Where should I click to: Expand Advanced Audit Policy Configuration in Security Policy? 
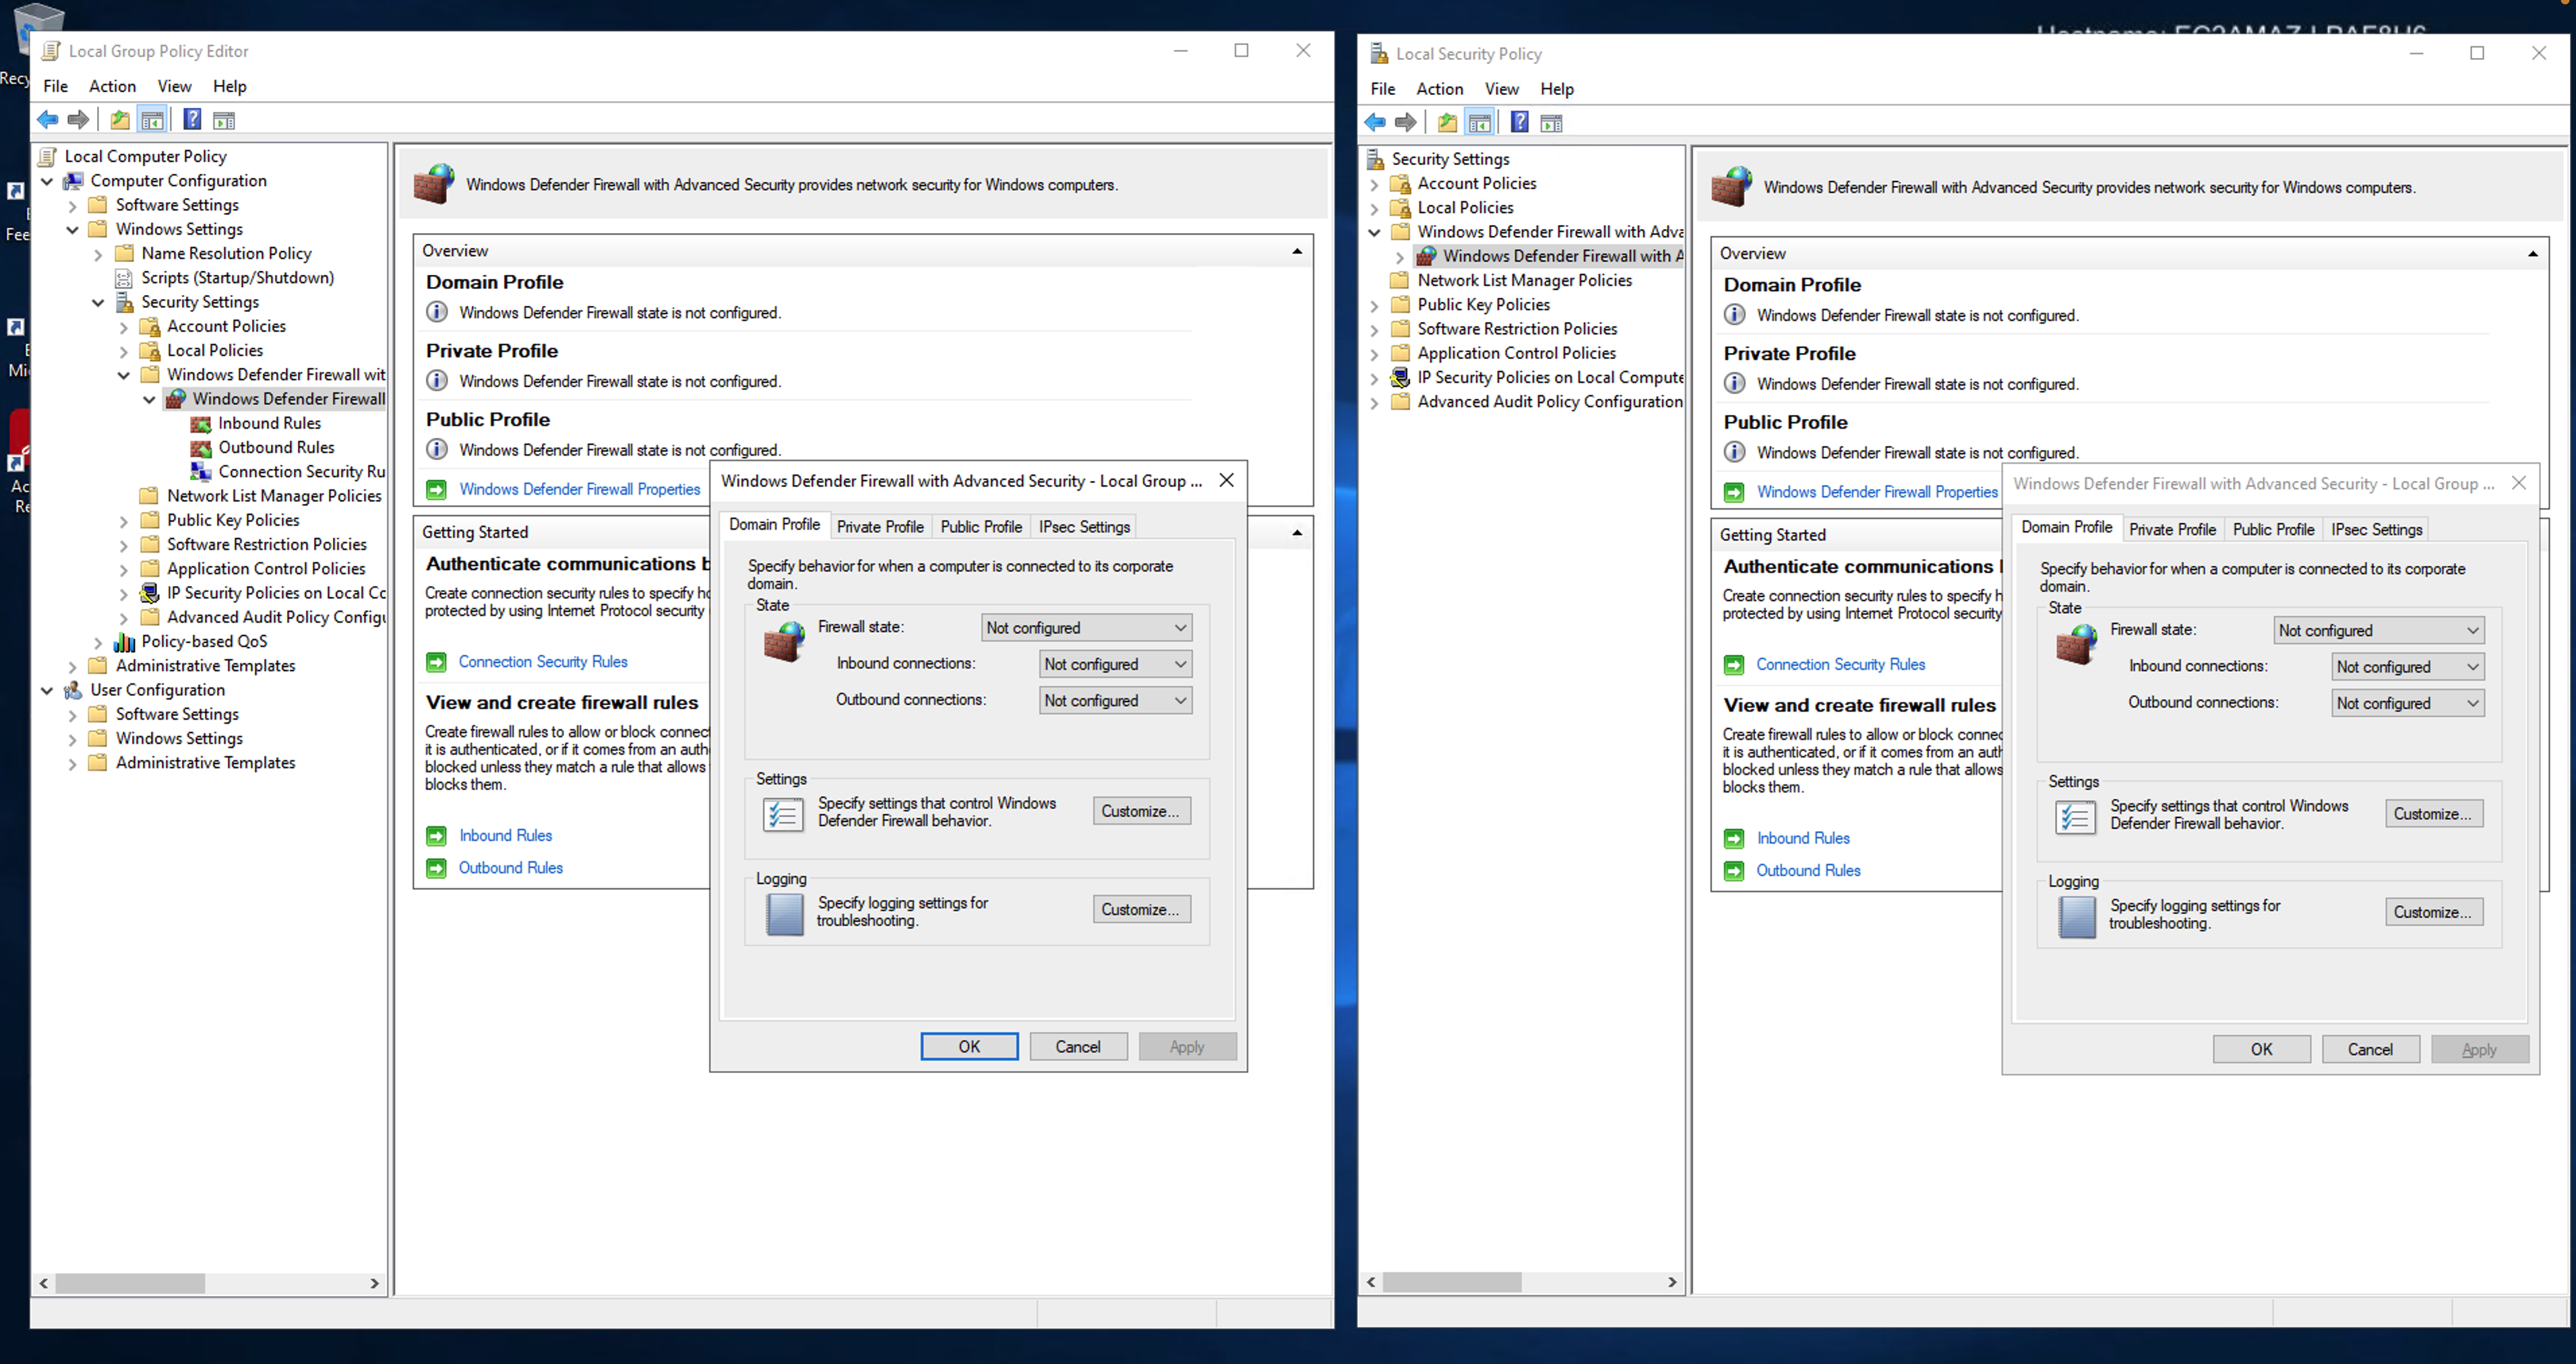(1374, 402)
